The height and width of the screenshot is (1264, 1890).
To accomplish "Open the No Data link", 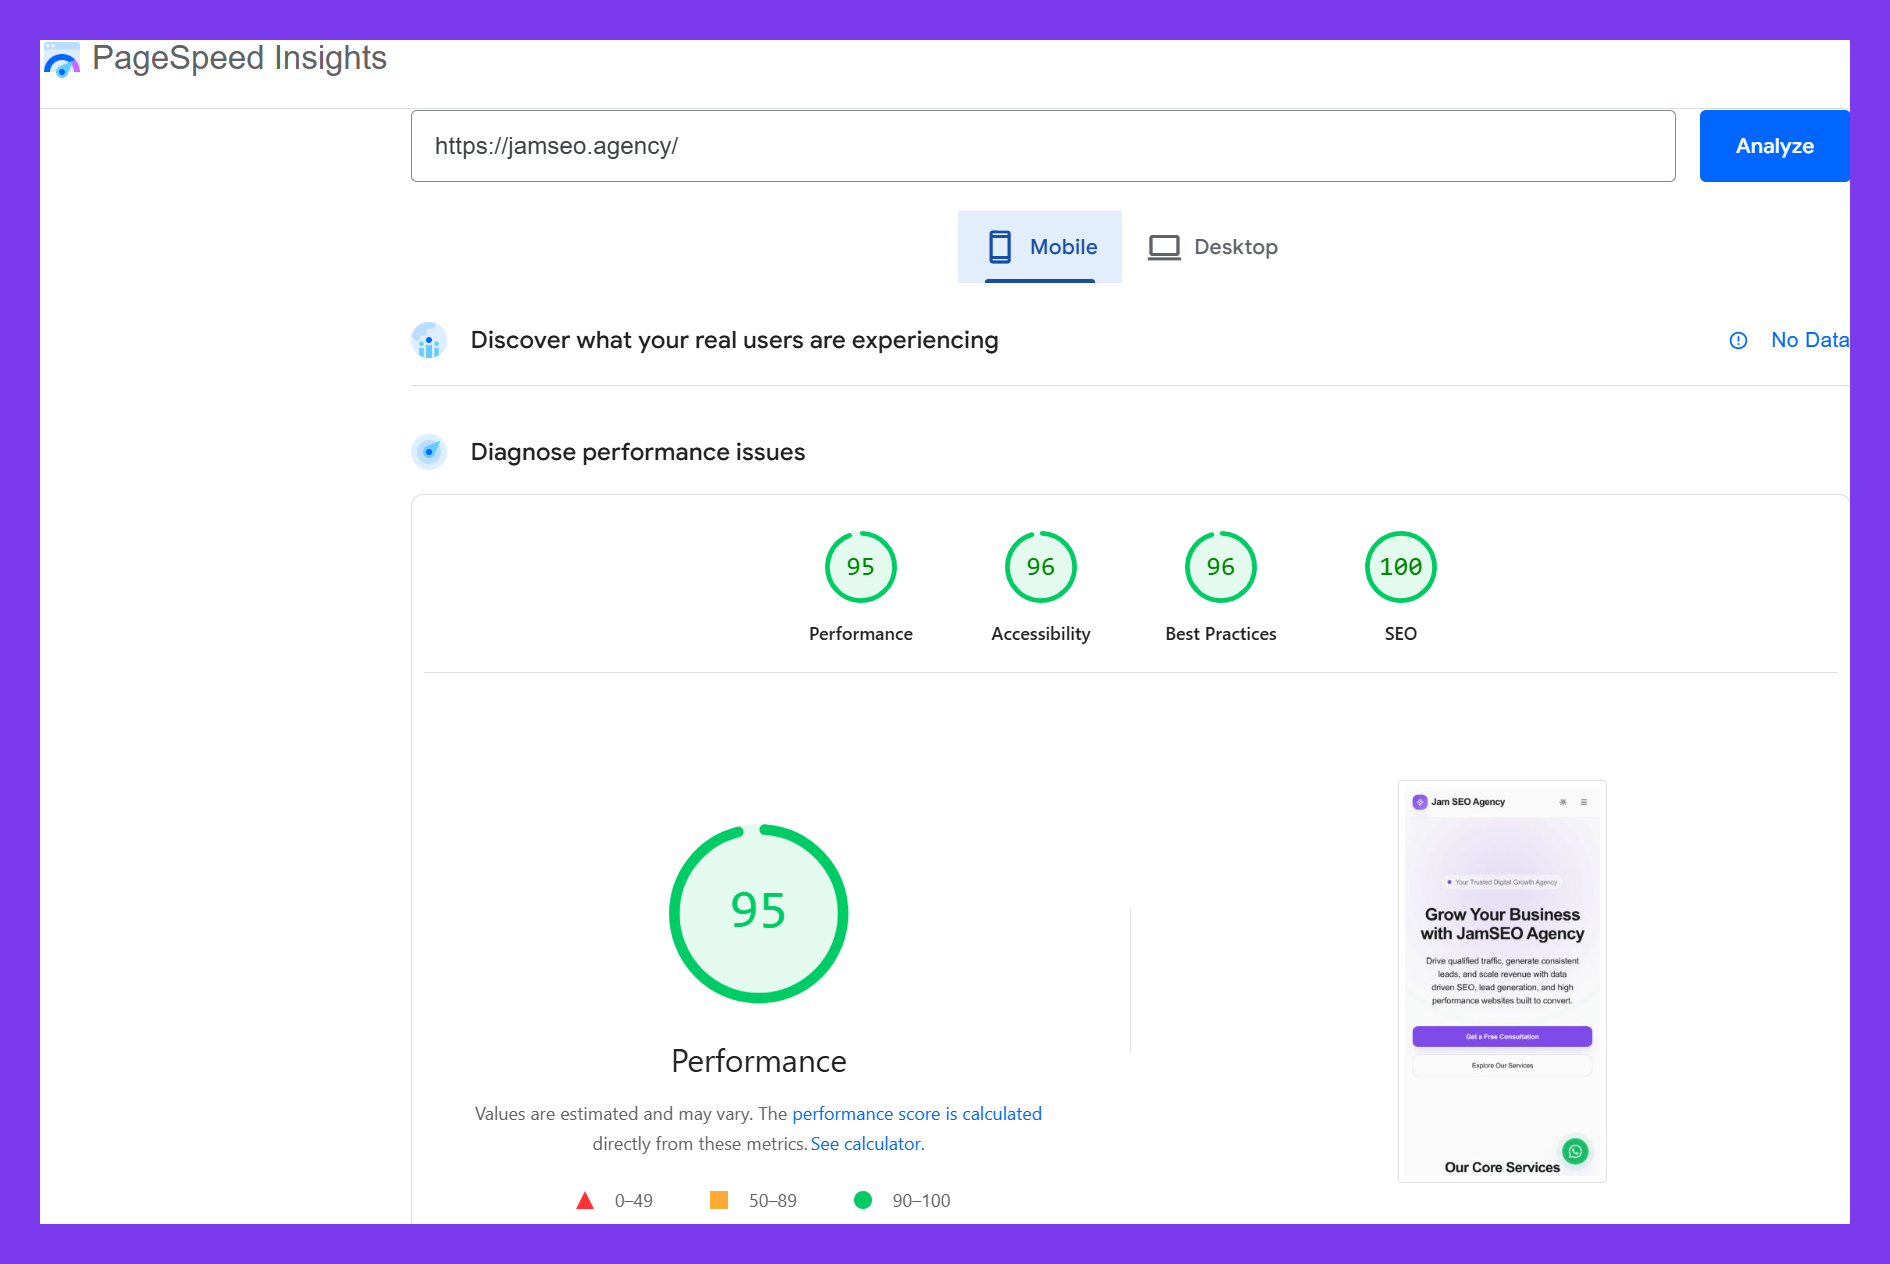I will point(1809,340).
